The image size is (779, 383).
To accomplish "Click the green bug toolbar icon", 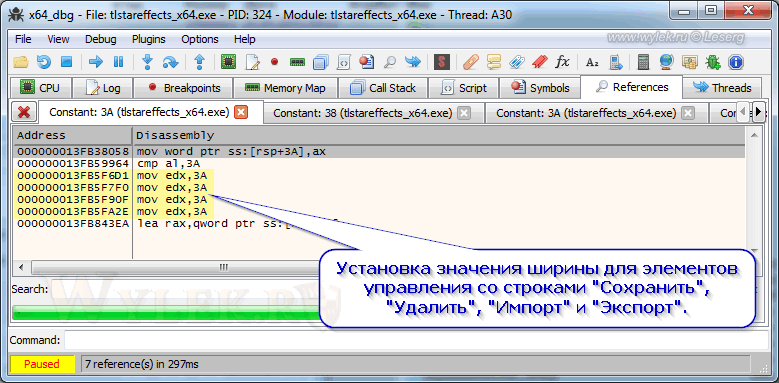I will point(713,62).
